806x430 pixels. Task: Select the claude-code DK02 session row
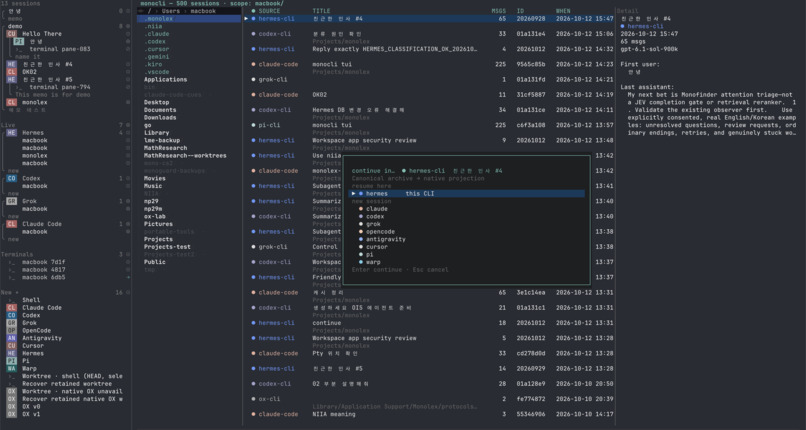pyautogui.click(x=431, y=95)
